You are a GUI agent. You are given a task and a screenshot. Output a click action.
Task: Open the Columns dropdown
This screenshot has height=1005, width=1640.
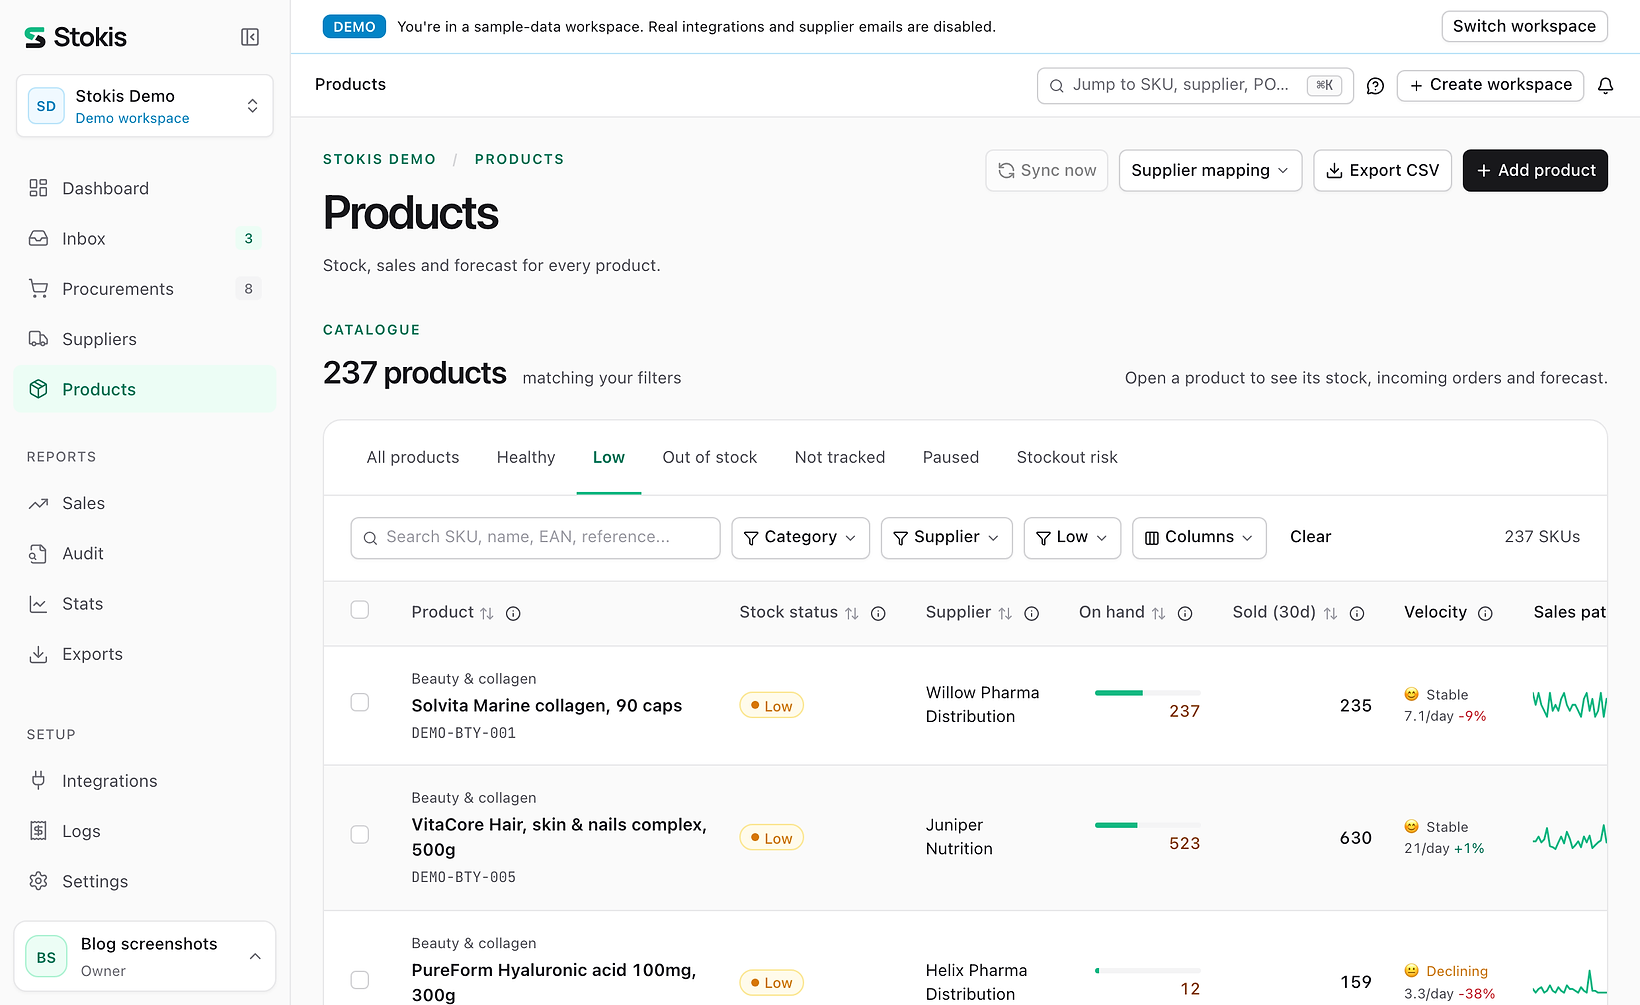click(x=1199, y=538)
